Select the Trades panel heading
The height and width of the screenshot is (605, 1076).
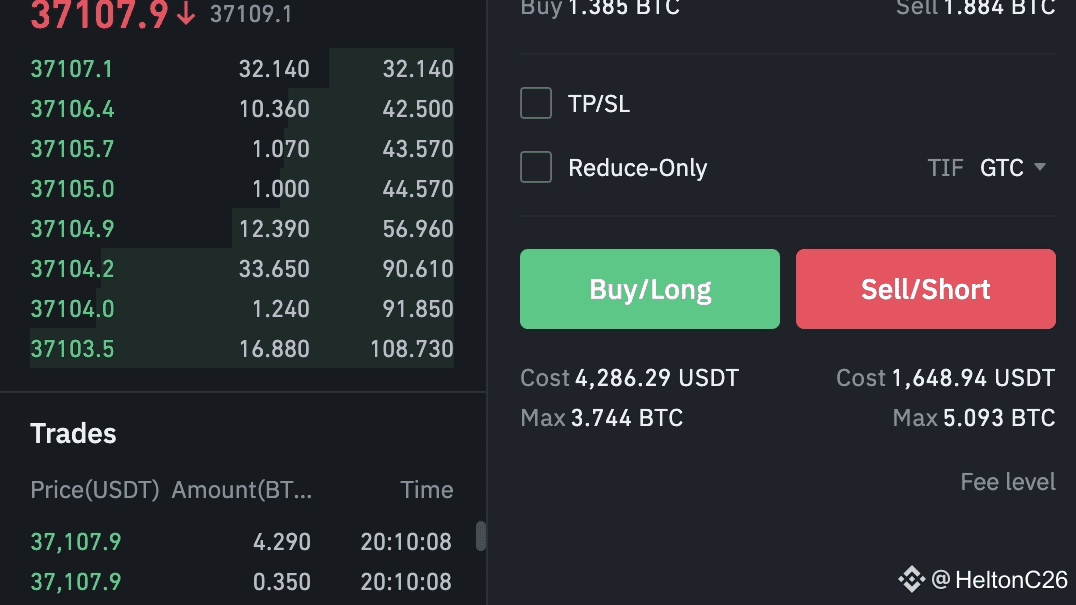point(73,433)
